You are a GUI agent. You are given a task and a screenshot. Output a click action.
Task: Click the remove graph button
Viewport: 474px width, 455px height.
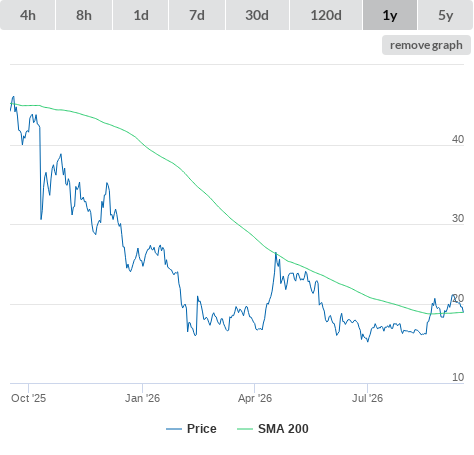coord(426,45)
